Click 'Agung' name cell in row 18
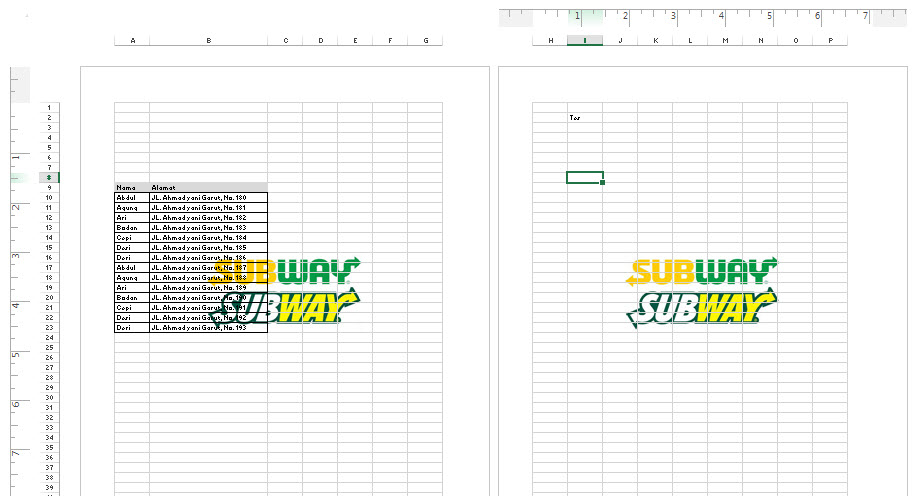Image resolution: width=914 pixels, height=496 pixels. click(132, 277)
